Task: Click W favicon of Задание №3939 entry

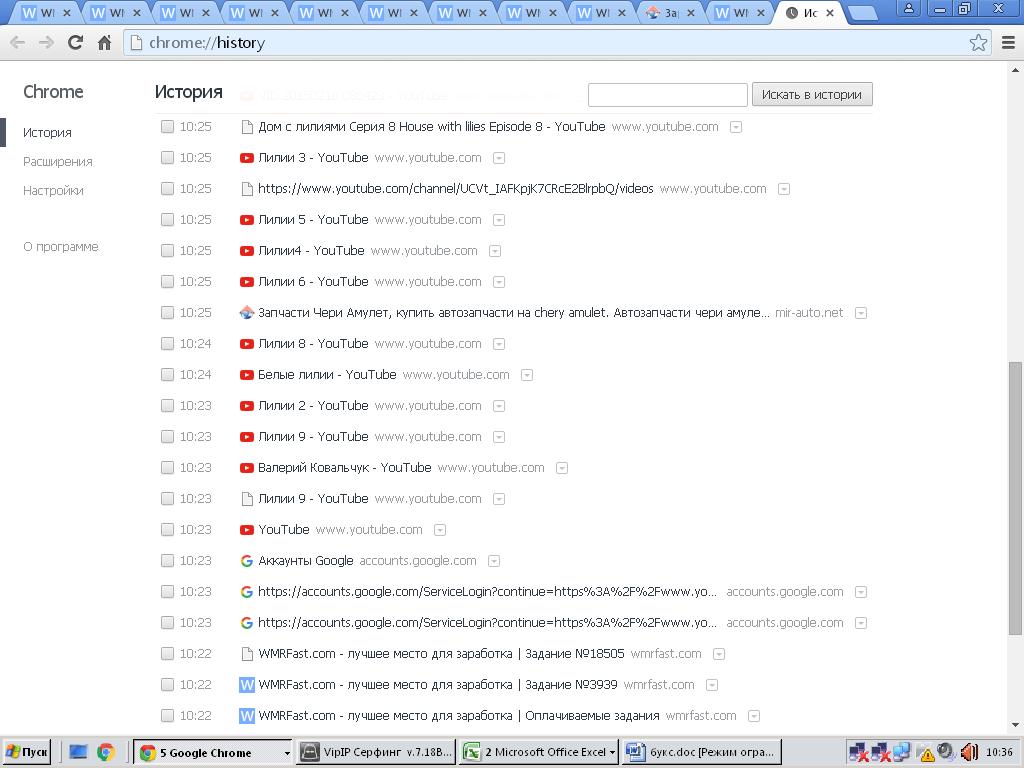Action: [x=247, y=685]
